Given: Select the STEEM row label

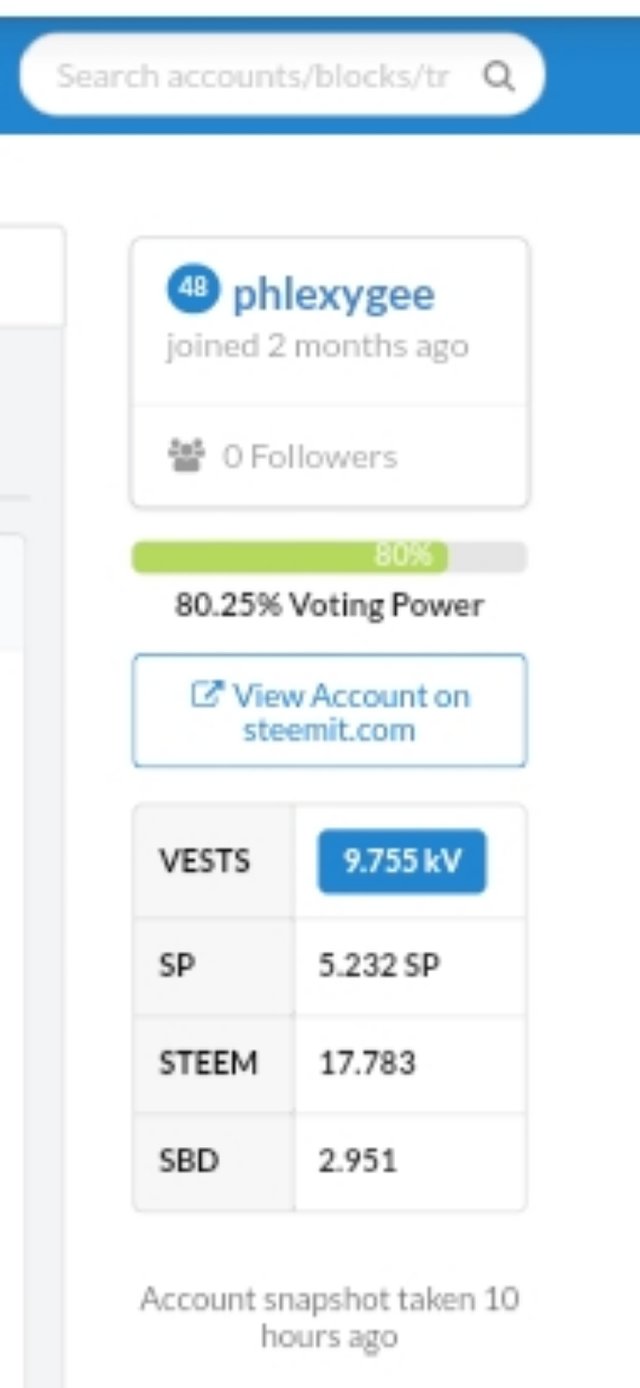Looking at the screenshot, I should click(x=208, y=1062).
